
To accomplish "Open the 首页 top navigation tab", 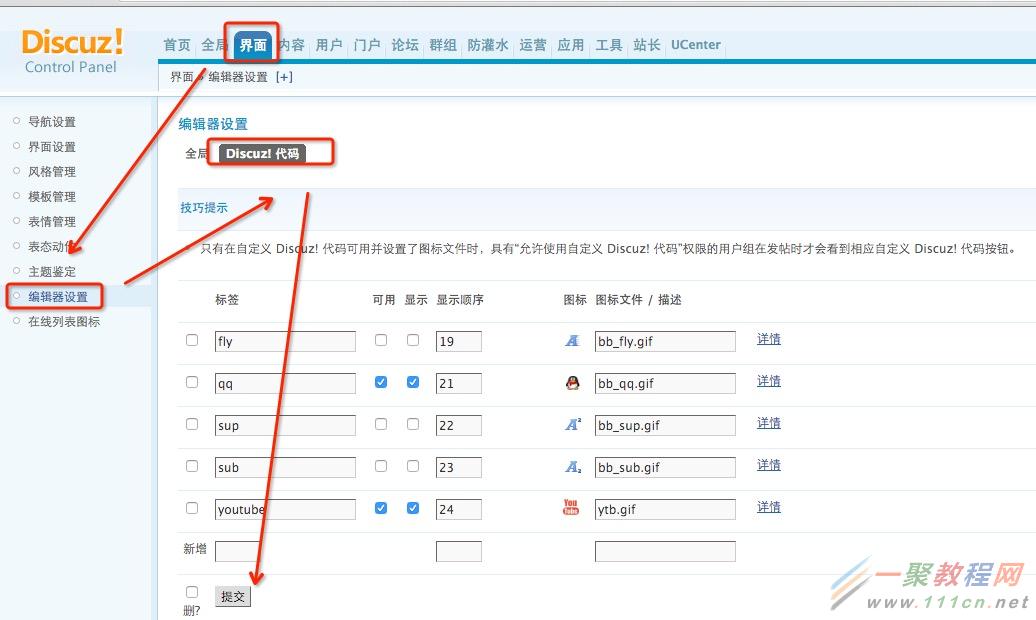I will point(177,45).
